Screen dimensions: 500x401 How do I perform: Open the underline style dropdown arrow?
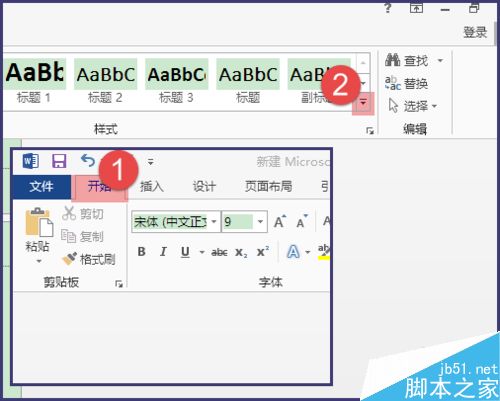click(x=202, y=252)
